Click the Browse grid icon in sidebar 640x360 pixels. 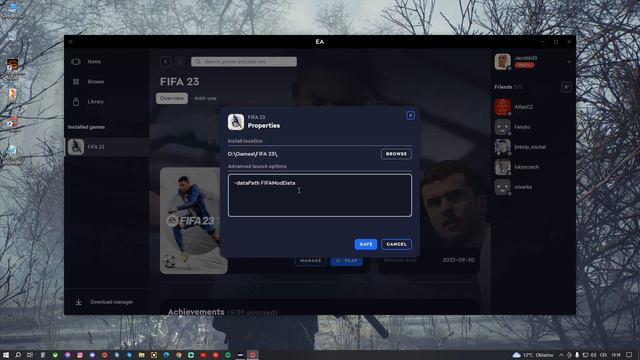point(76,82)
